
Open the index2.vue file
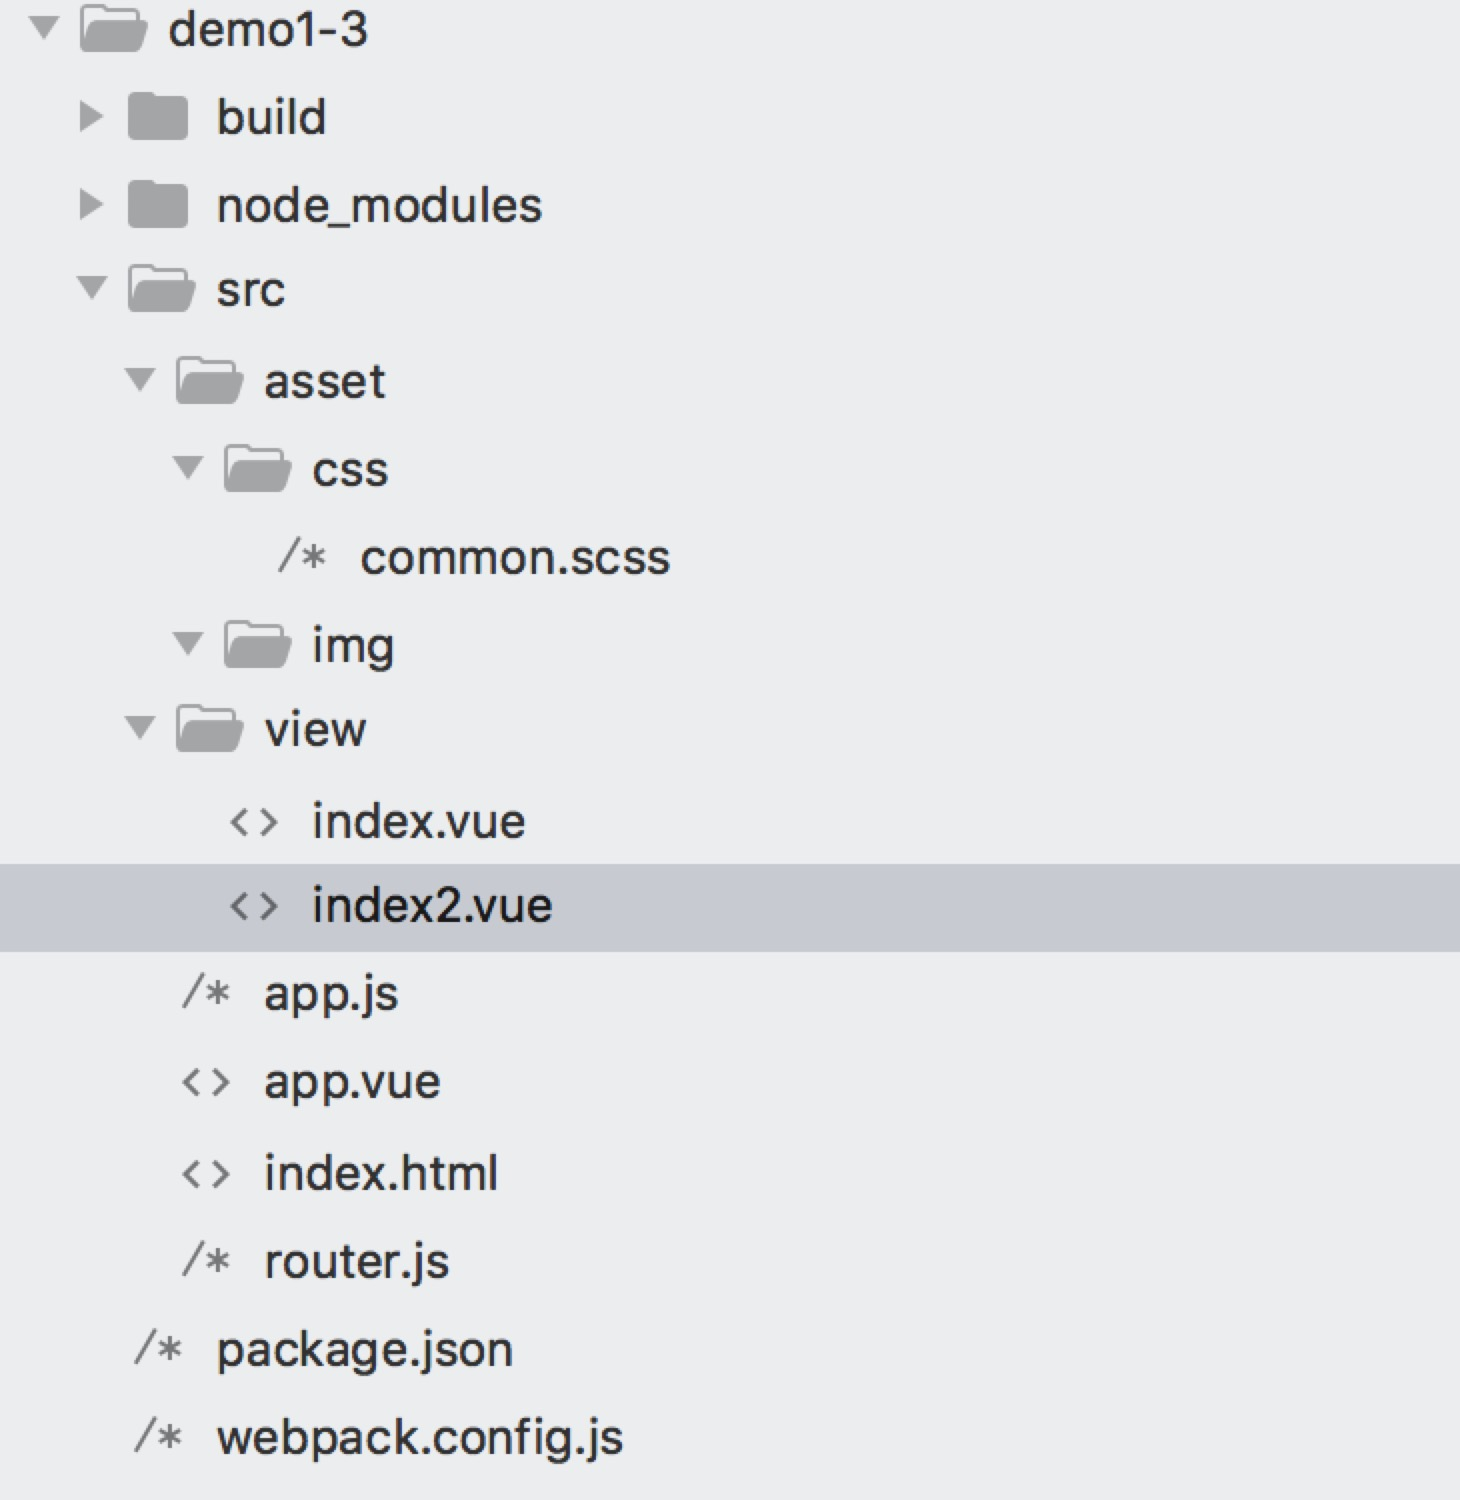(431, 906)
